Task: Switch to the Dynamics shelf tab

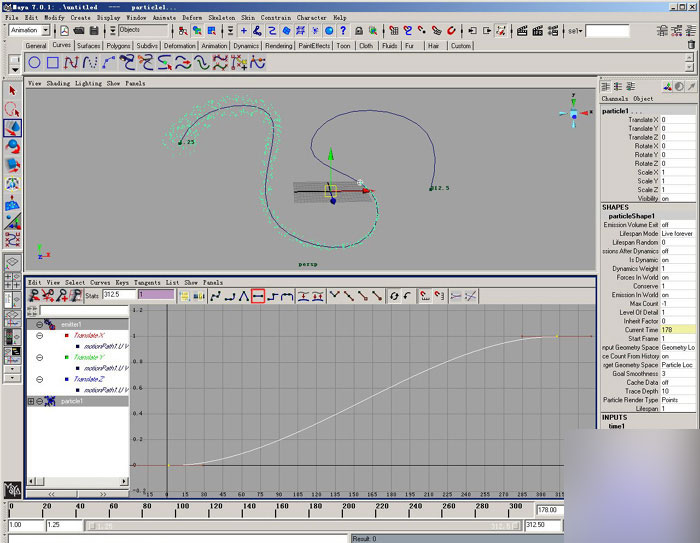Action: click(x=246, y=46)
